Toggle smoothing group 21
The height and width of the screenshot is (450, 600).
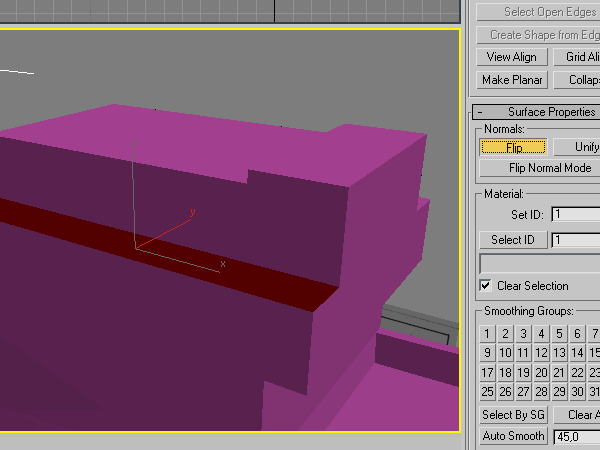[559, 372]
